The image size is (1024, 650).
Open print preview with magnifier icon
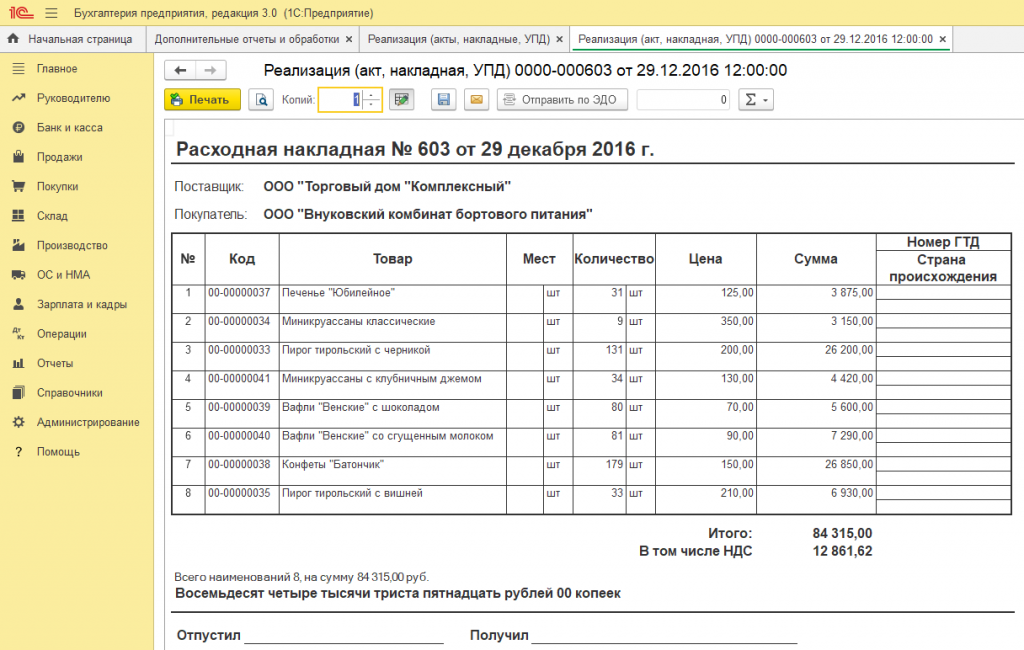[x=261, y=99]
